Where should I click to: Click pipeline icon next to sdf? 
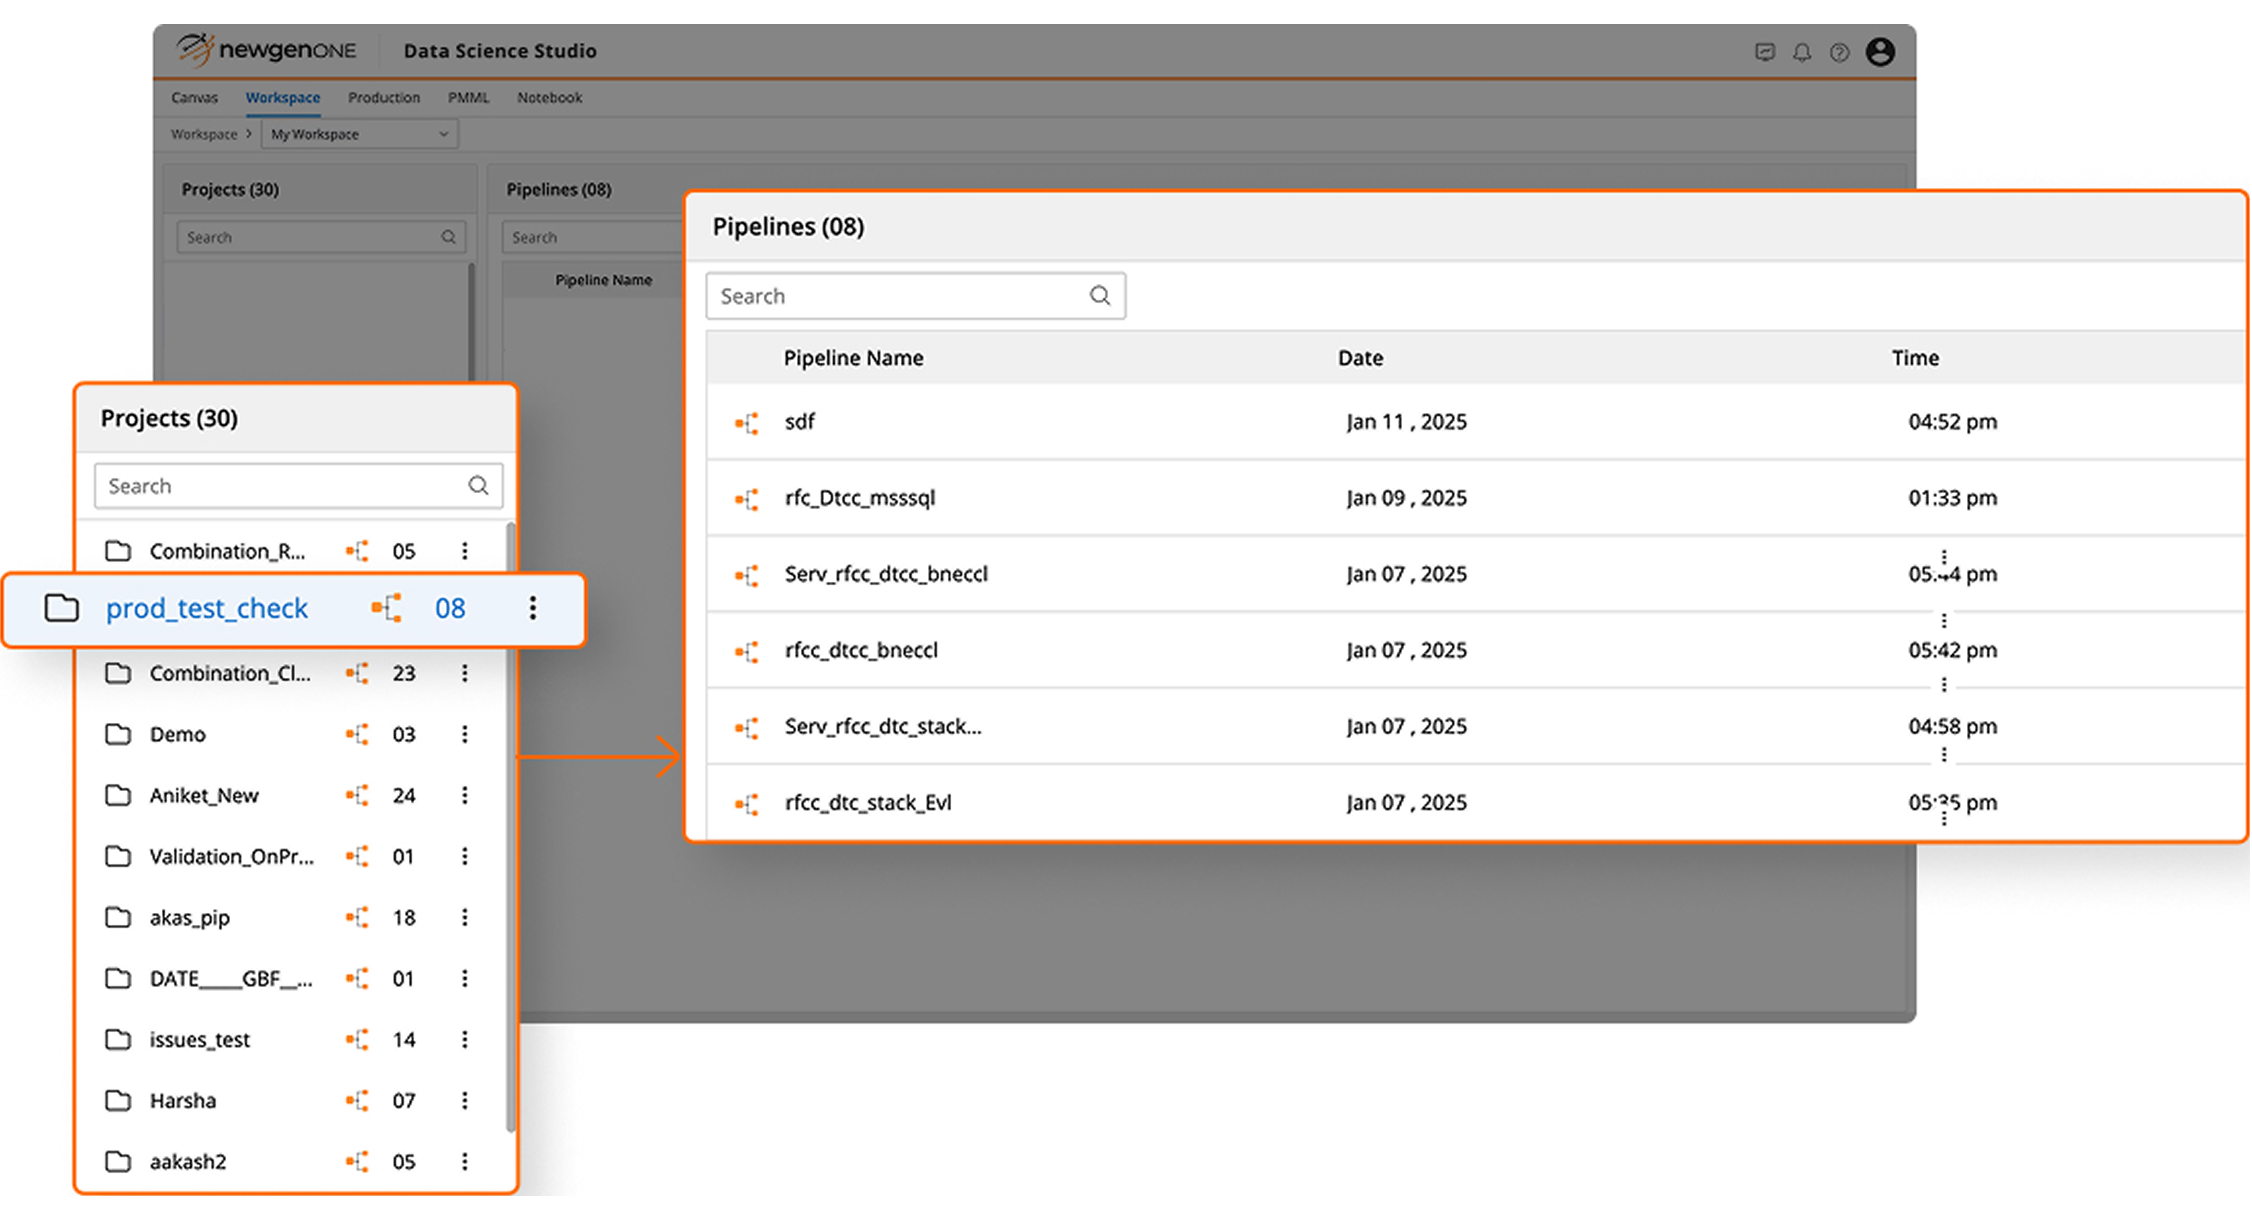(747, 423)
